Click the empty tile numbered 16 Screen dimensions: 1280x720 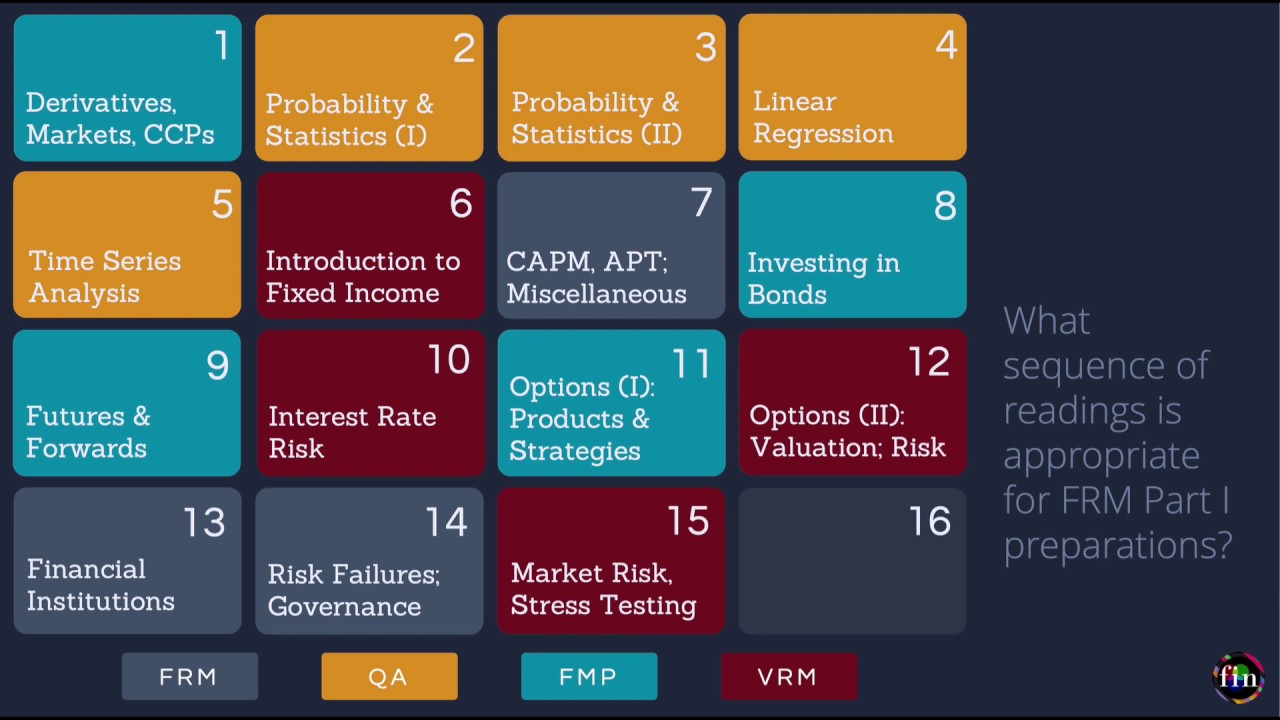click(853, 561)
